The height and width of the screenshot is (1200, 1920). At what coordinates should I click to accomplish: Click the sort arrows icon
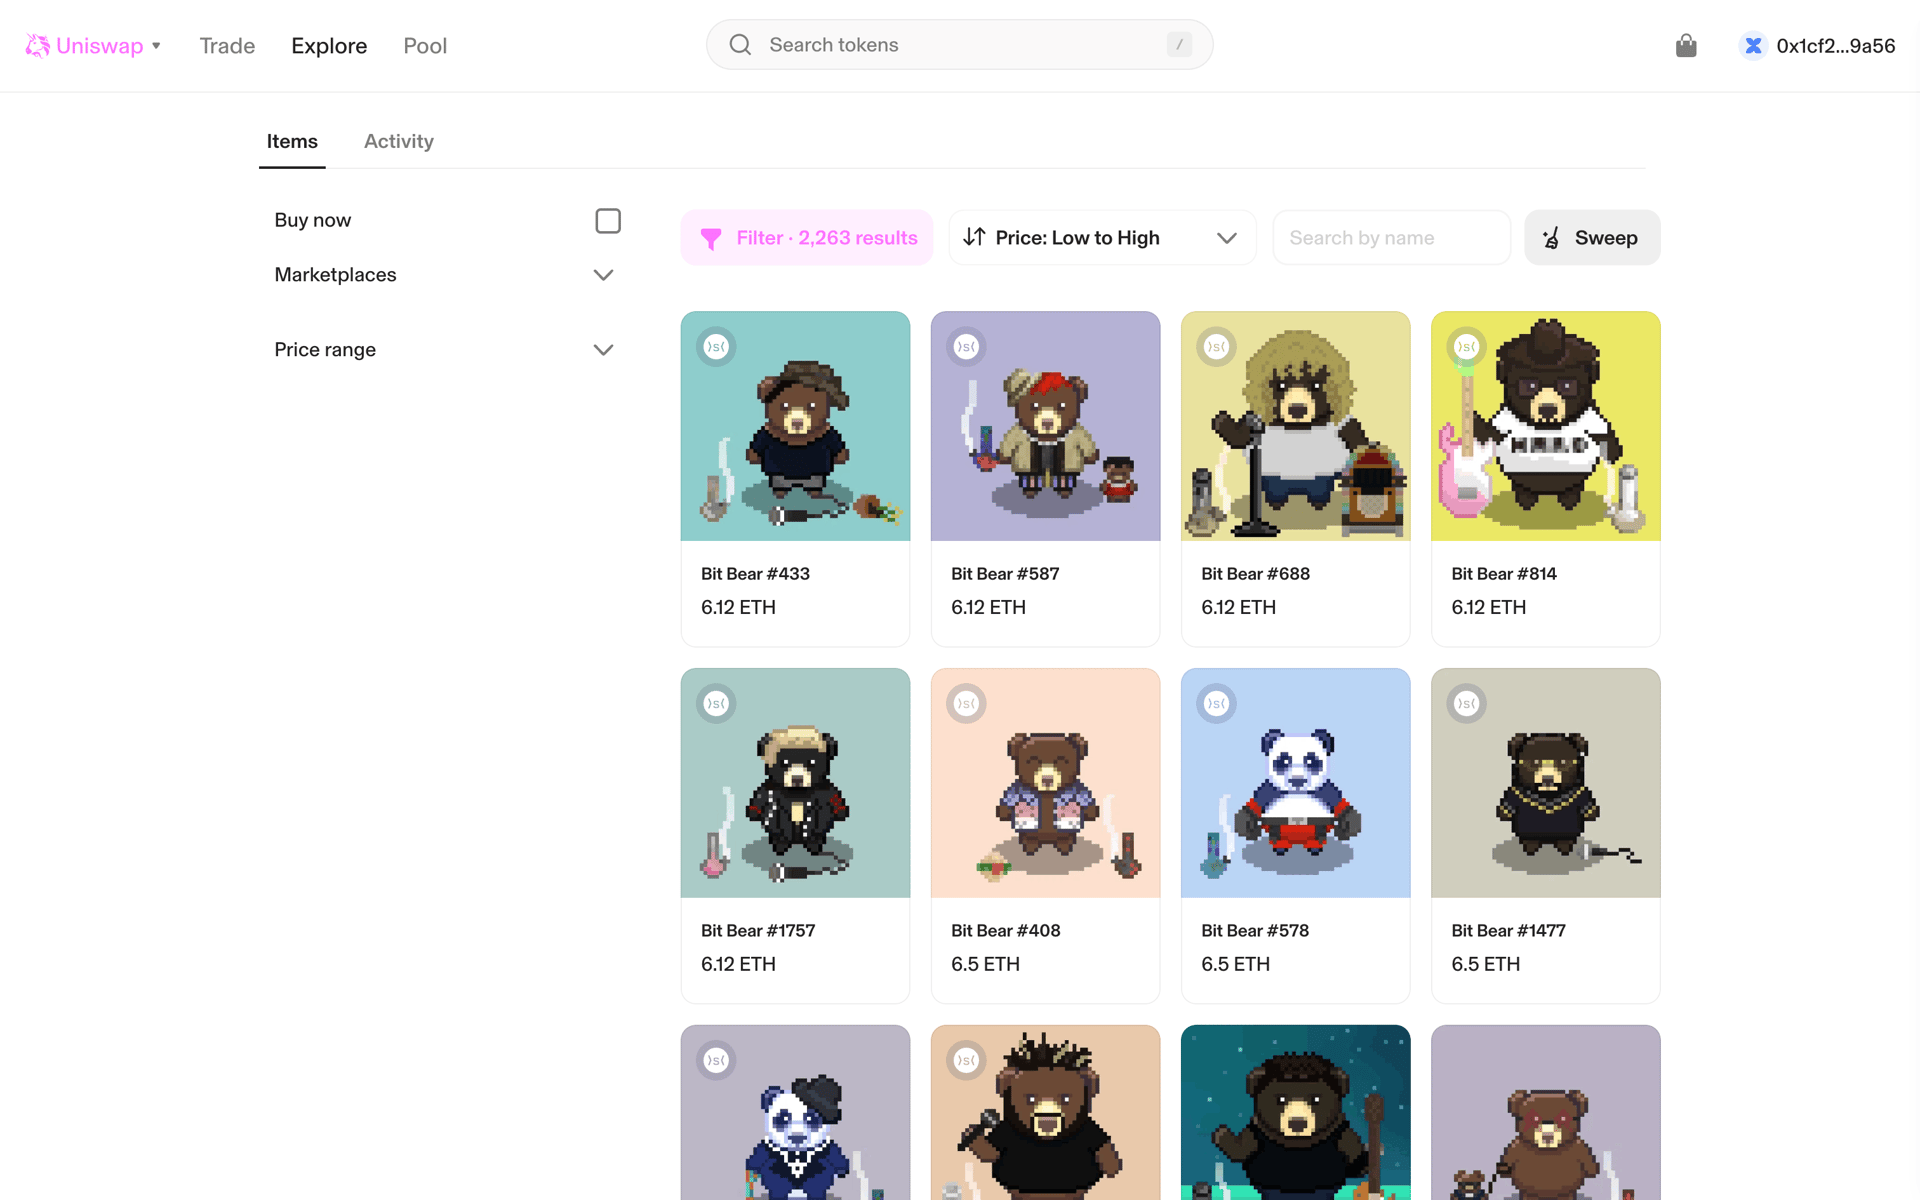[974, 237]
